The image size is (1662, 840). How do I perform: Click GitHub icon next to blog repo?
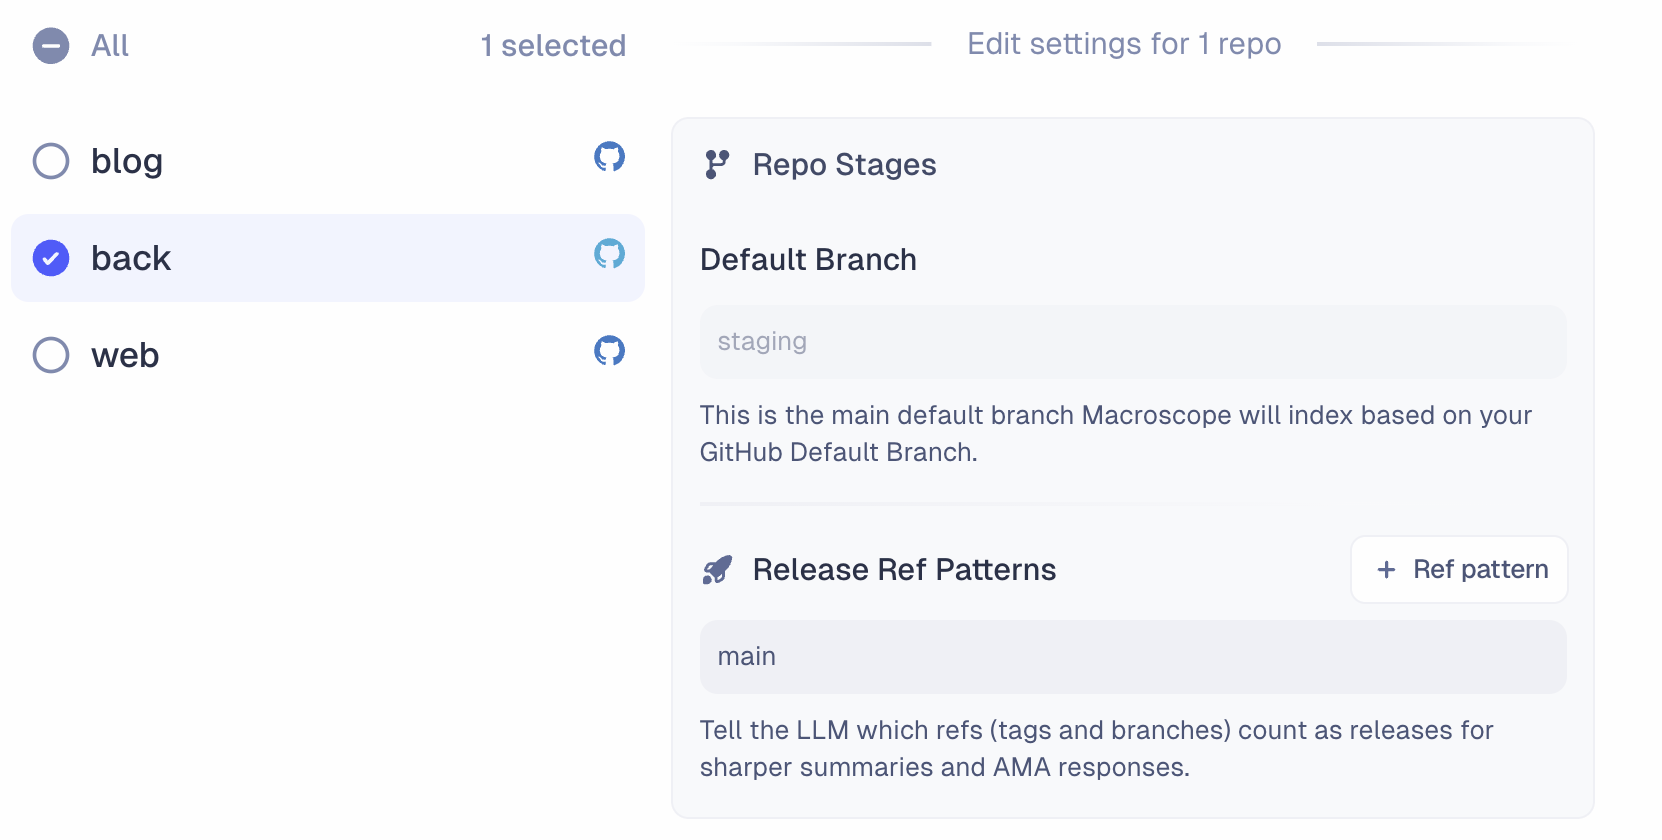click(609, 157)
